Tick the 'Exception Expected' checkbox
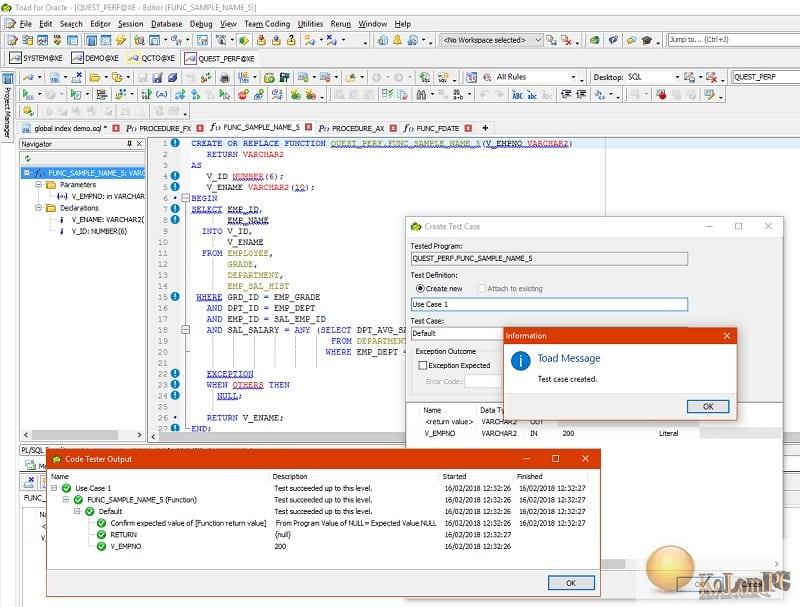 pyautogui.click(x=422, y=365)
